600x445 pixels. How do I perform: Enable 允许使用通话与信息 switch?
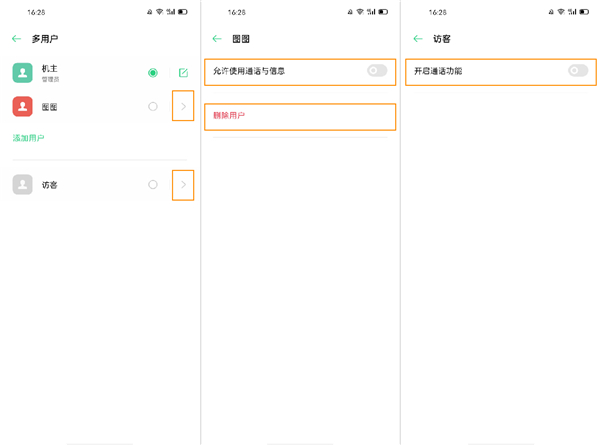376,71
